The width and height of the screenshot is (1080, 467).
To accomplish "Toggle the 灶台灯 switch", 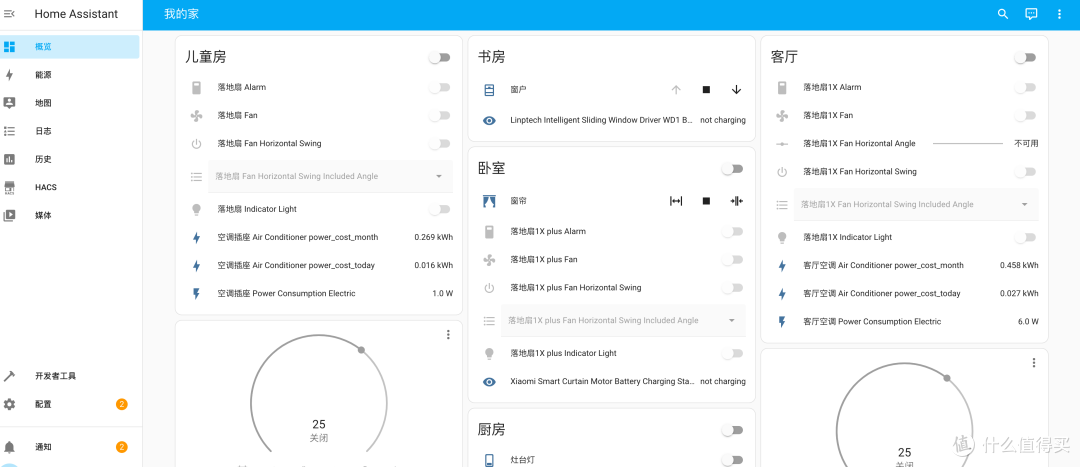I will click(732, 459).
